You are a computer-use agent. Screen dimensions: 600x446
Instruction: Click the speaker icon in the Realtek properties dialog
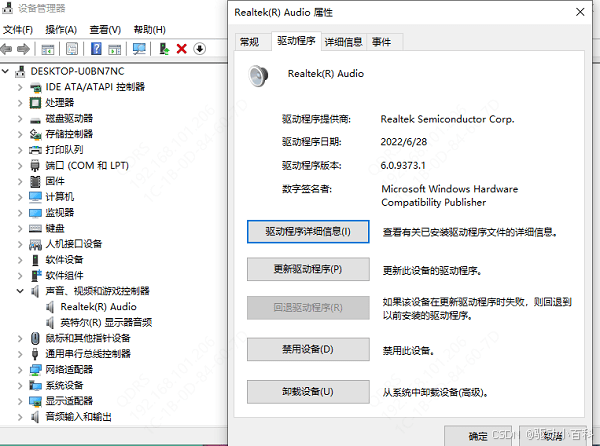click(258, 76)
